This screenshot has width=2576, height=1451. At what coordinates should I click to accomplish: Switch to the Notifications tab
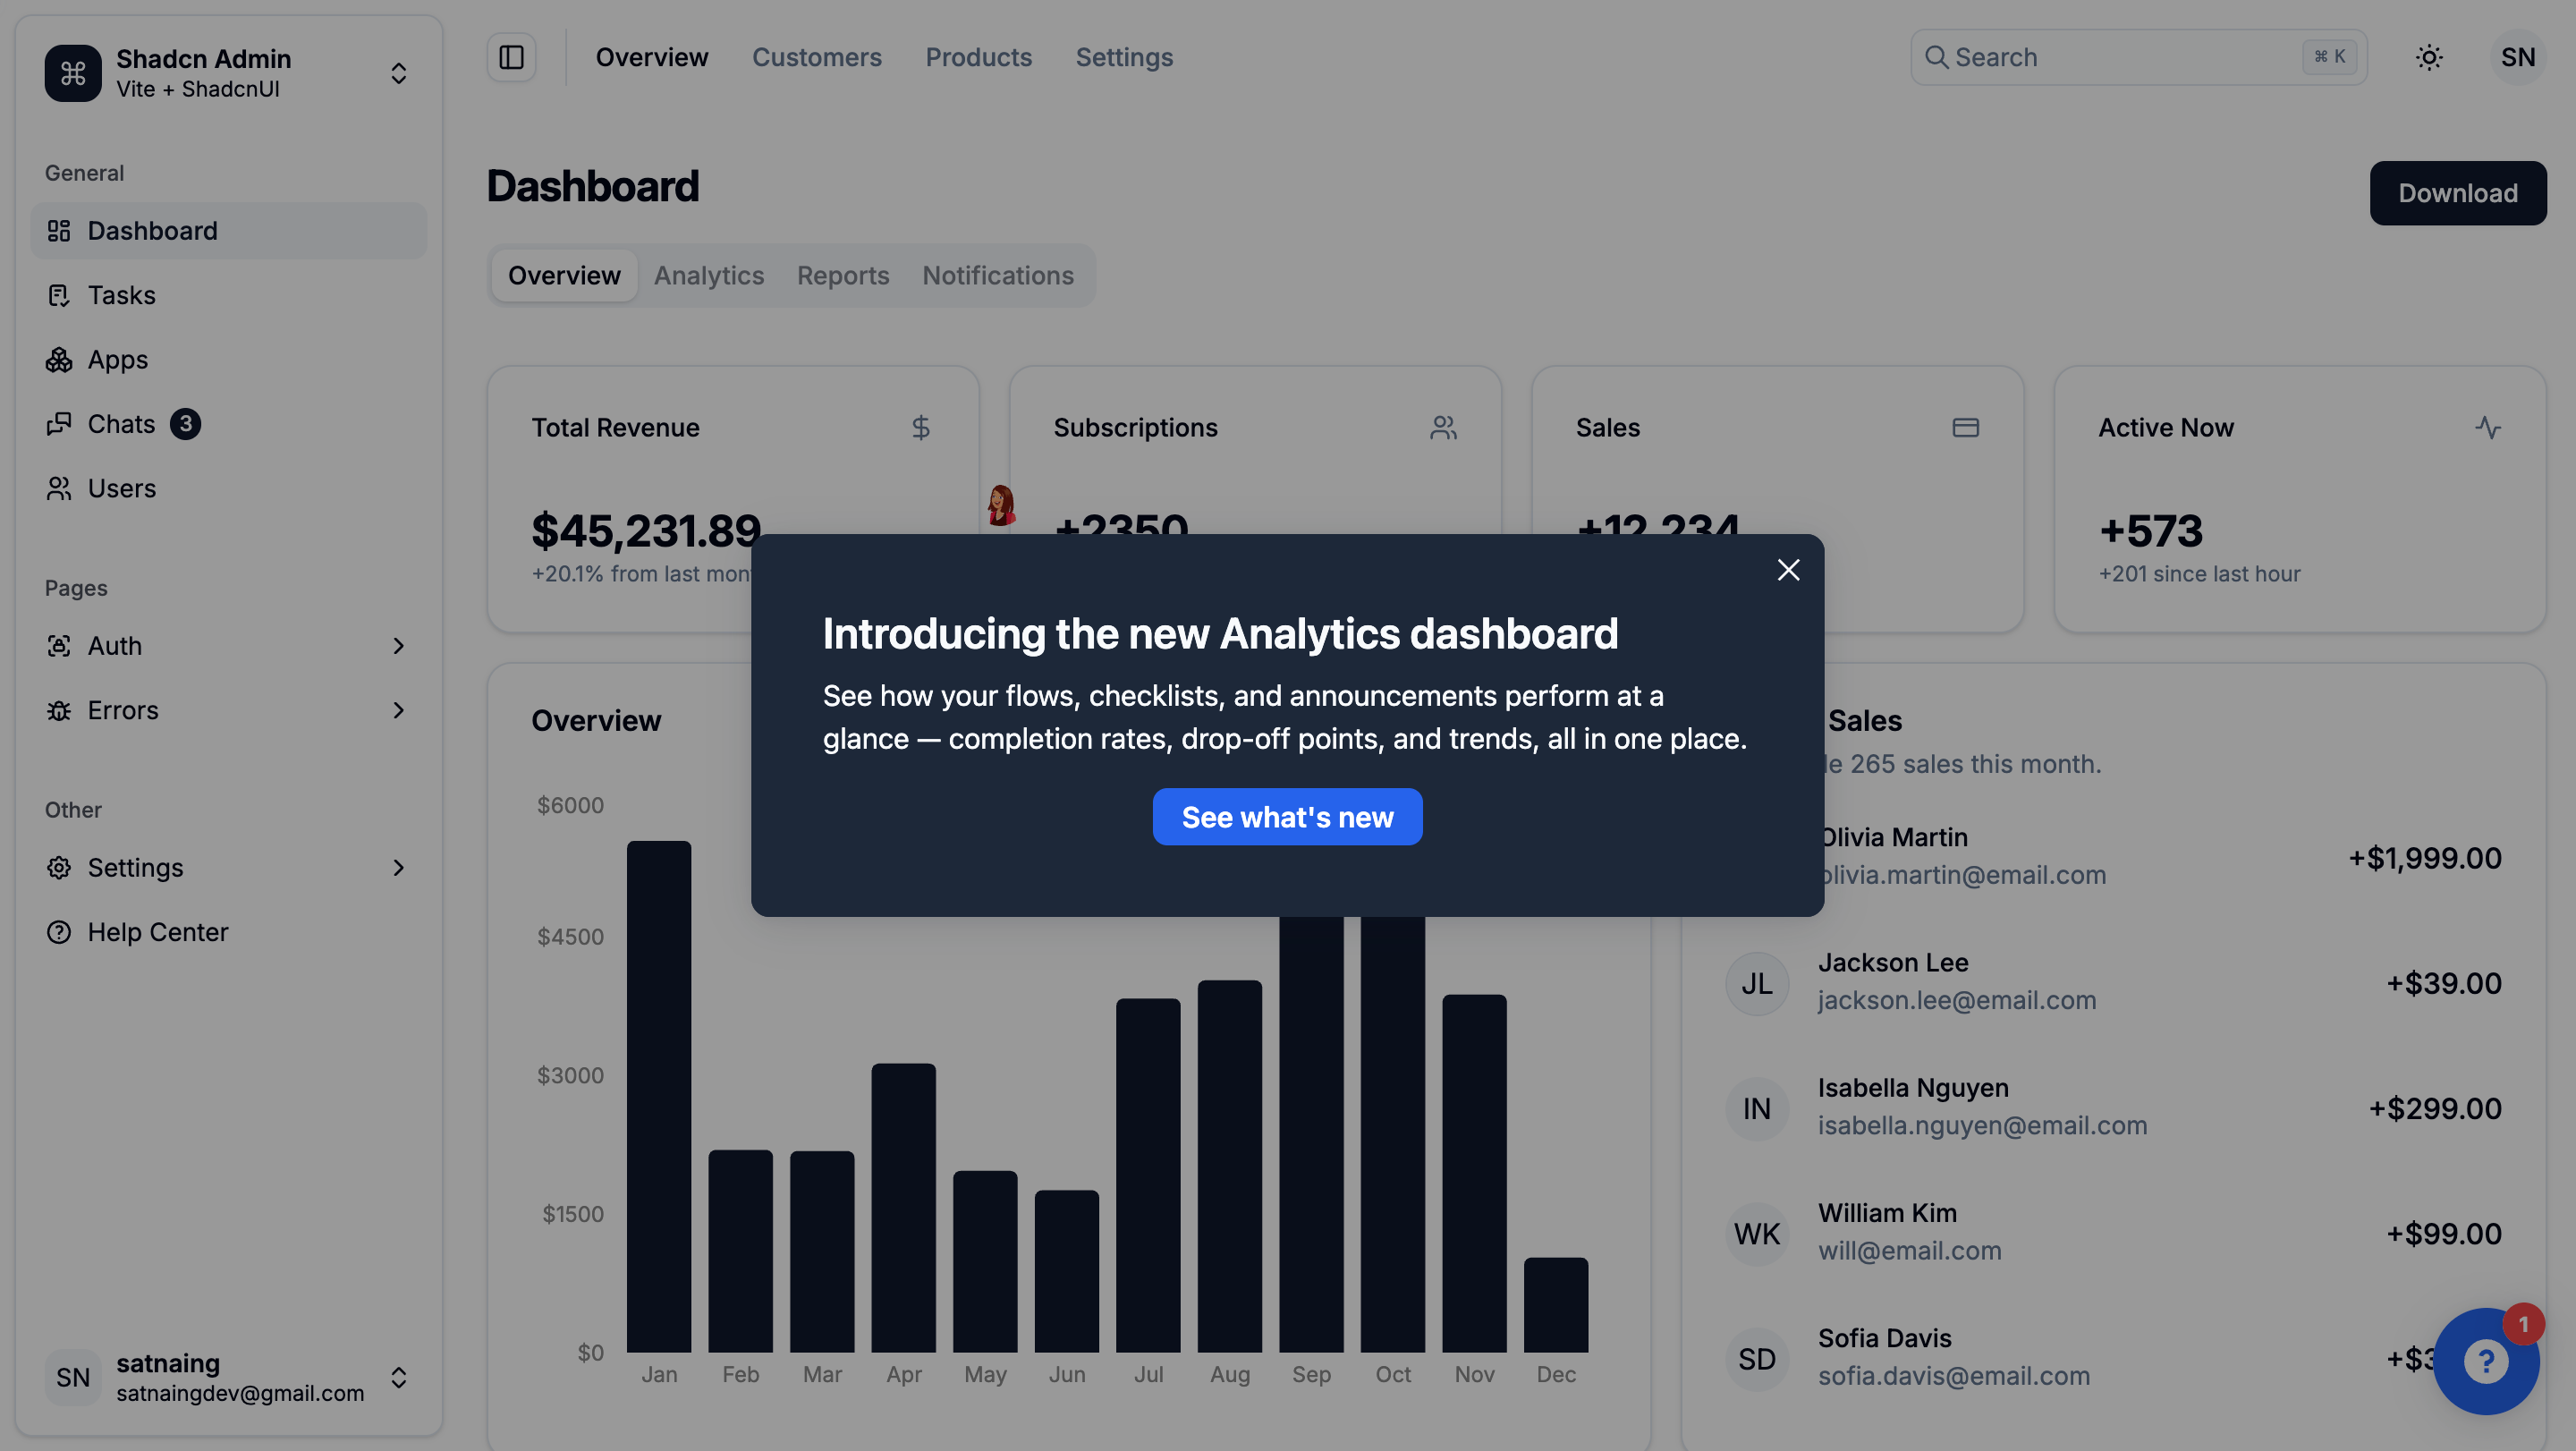tap(997, 275)
